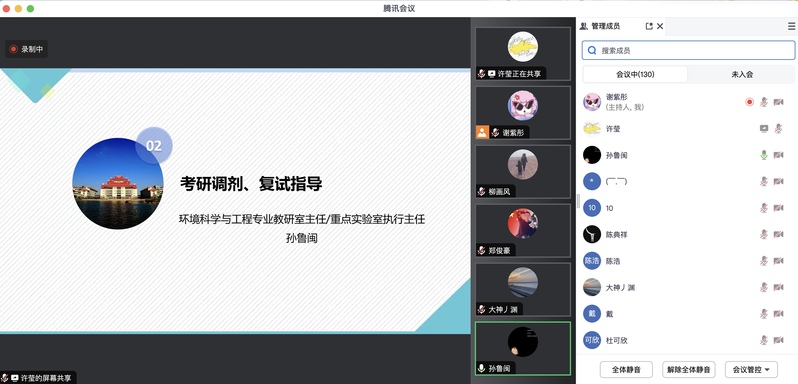
Task: Focus the 搜索成员 search field
Action: pyautogui.click(x=689, y=50)
